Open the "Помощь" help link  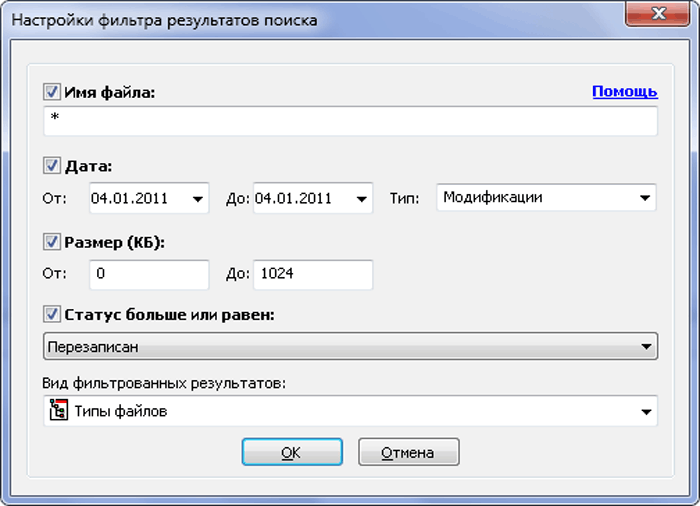pyautogui.click(x=624, y=91)
